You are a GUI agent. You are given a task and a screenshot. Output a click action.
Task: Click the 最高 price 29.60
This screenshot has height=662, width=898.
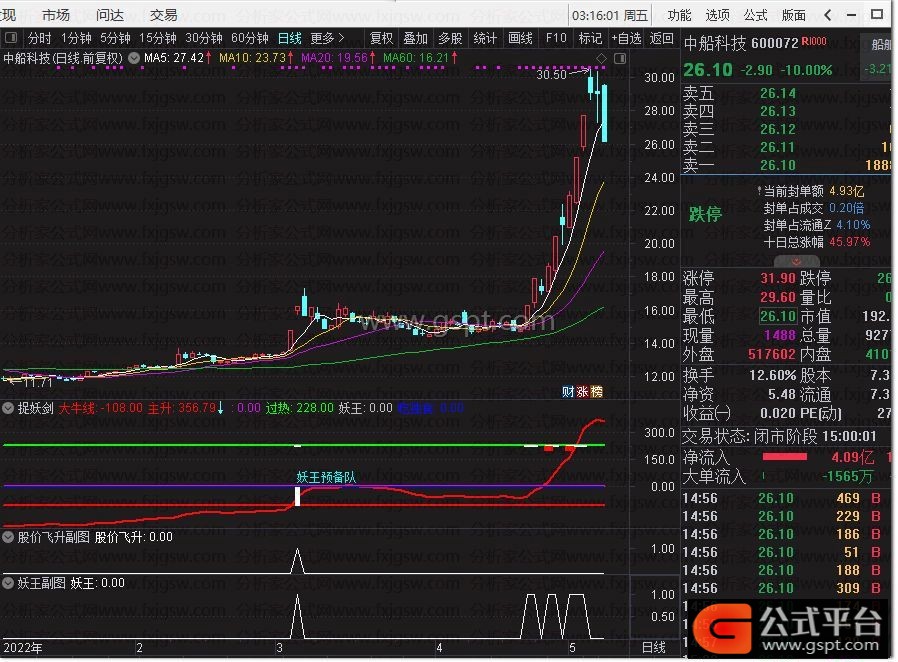(x=778, y=297)
